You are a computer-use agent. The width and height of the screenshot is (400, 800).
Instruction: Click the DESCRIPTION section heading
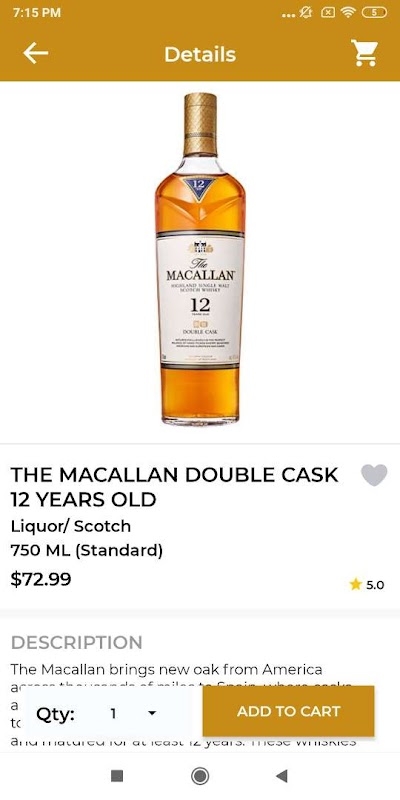[x=77, y=642]
